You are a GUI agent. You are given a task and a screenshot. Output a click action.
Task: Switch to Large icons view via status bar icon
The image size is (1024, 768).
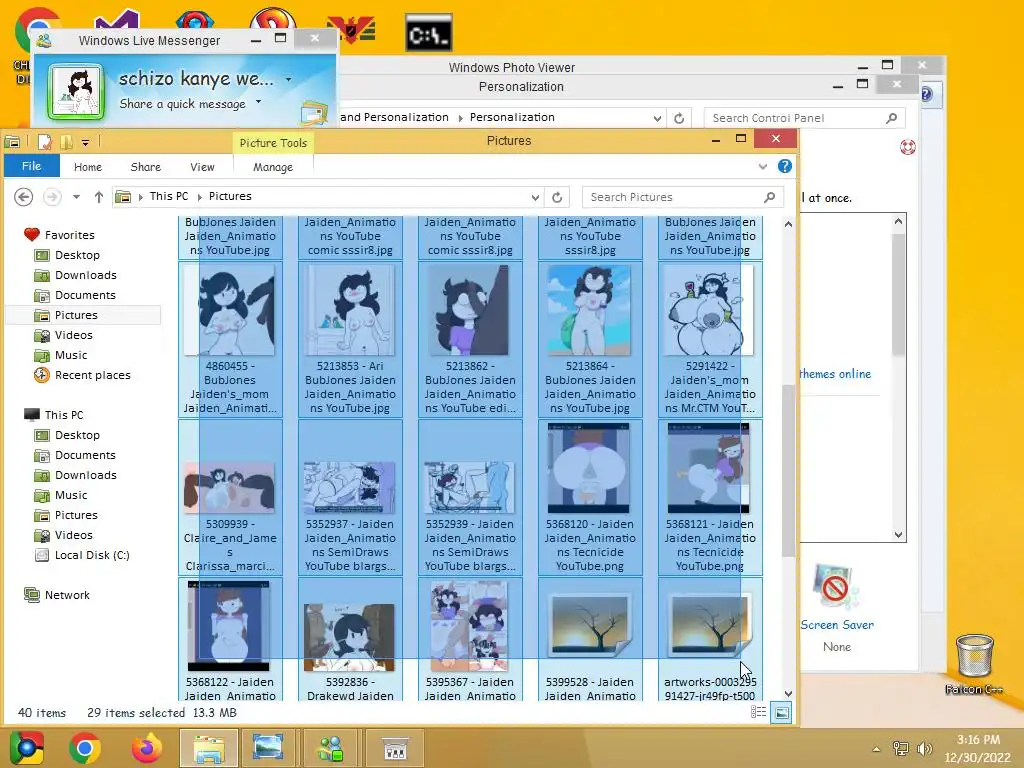click(781, 712)
